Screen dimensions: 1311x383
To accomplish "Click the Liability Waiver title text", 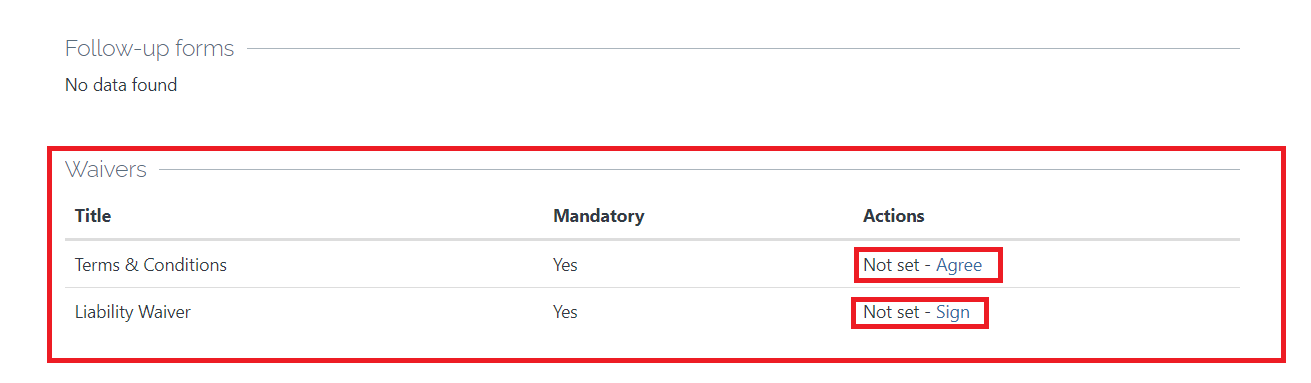I will pos(133,312).
